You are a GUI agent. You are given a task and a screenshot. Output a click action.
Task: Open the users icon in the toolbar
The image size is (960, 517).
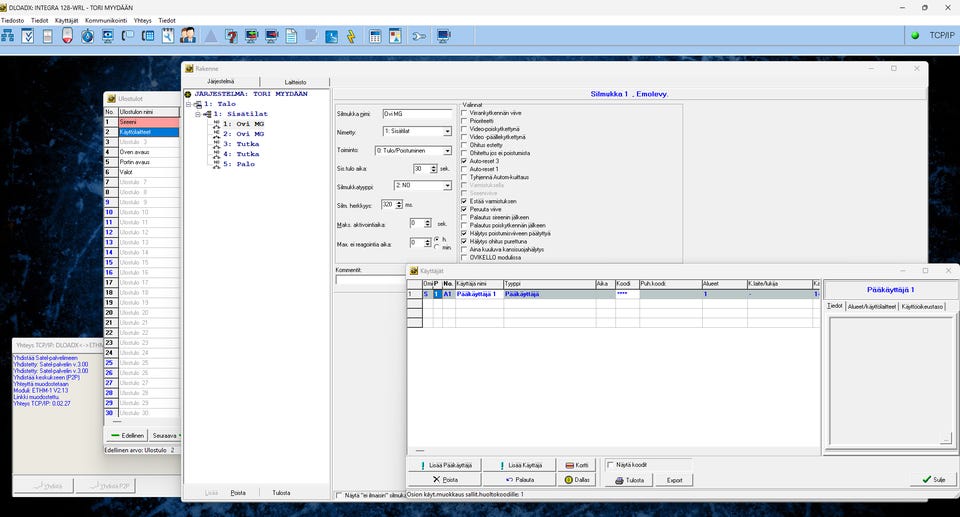(188, 36)
